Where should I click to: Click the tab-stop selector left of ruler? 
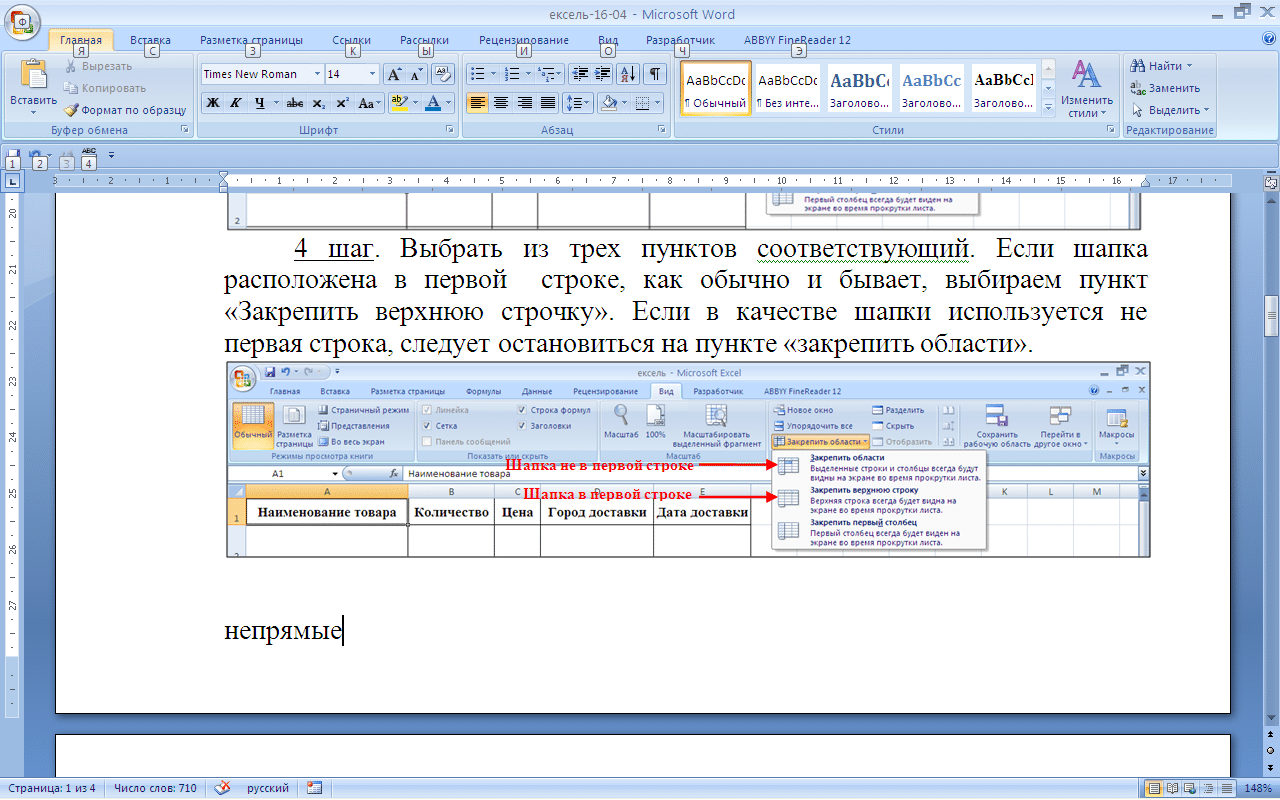(x=13, y=182)
